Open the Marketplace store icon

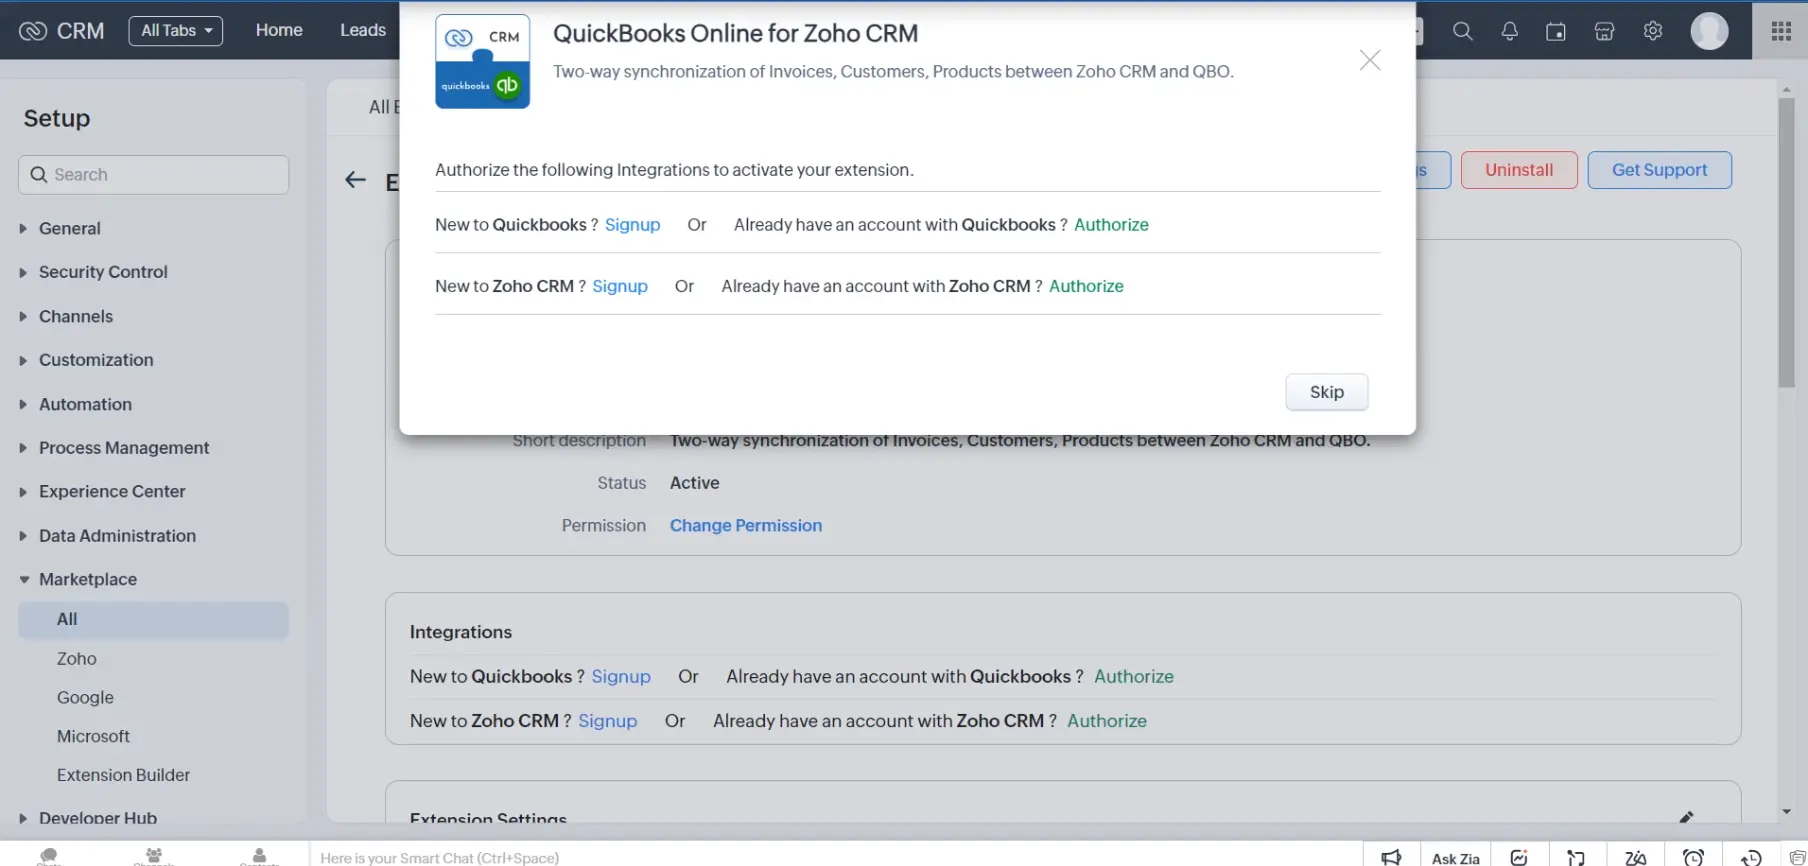[x=1604, y=31]
